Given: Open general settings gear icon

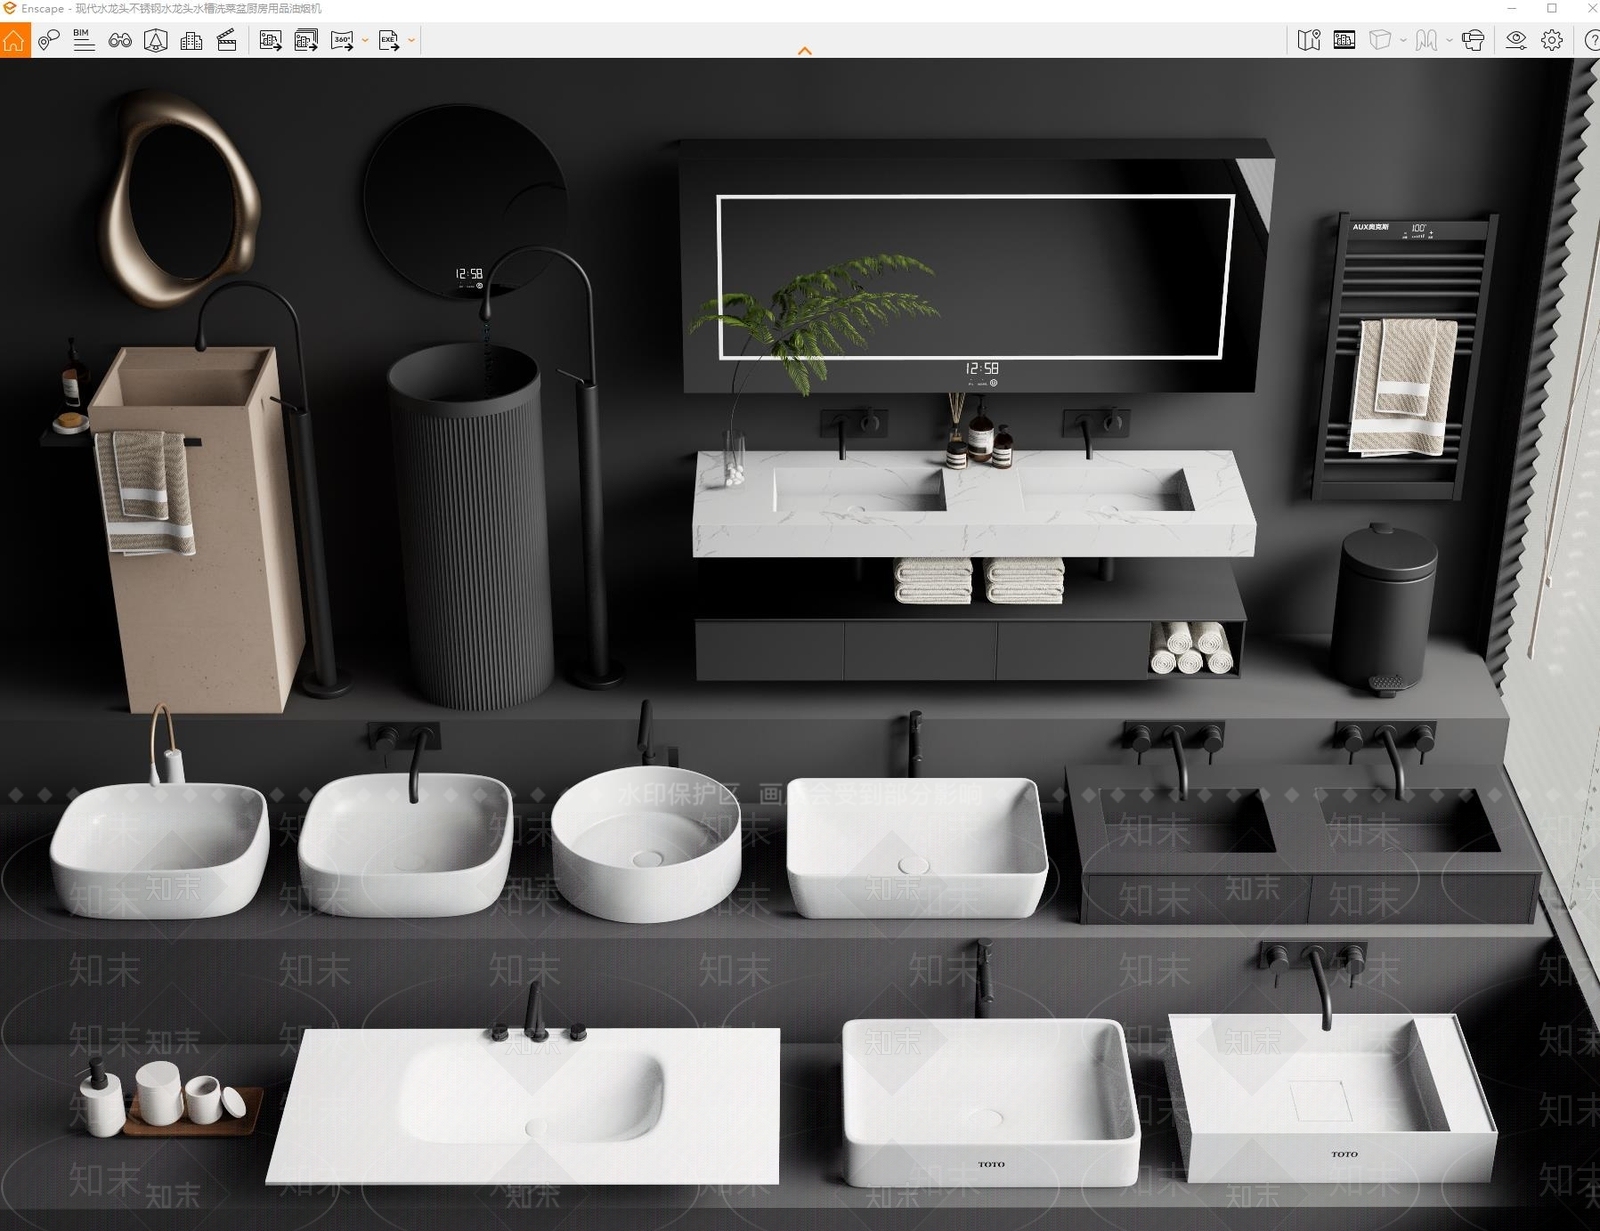Looking at the screenshot, I should (x=1552, y=40).
